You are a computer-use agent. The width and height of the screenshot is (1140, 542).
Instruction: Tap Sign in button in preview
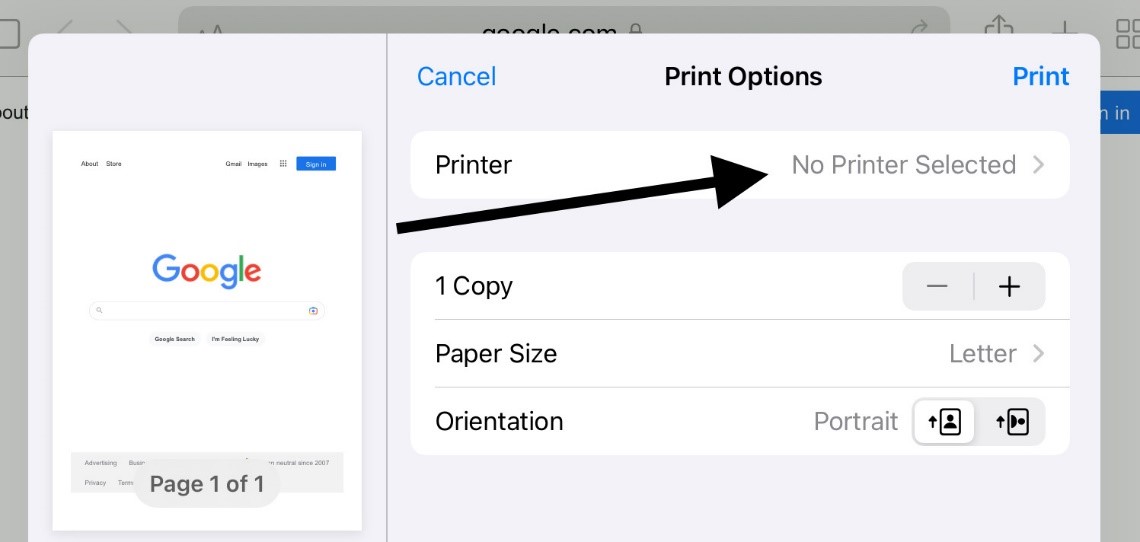316,164
